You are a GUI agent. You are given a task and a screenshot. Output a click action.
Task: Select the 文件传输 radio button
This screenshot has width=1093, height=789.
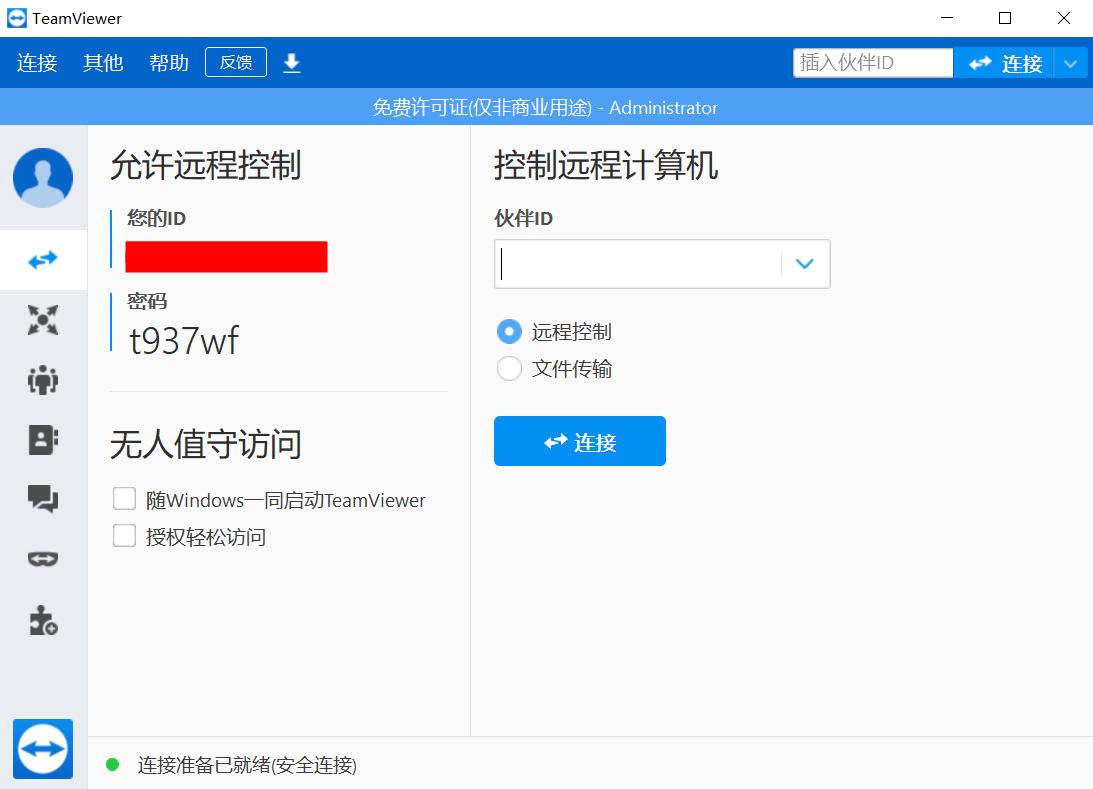pos(509,368)
